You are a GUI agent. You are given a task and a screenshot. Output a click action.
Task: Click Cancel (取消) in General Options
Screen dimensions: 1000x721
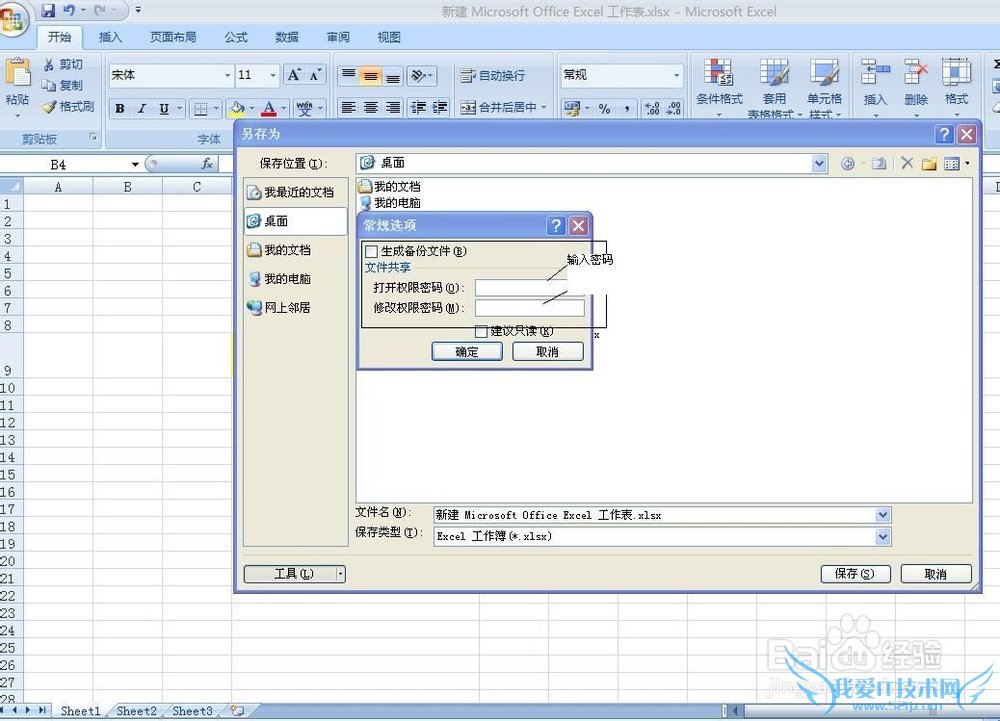[547, 352]
